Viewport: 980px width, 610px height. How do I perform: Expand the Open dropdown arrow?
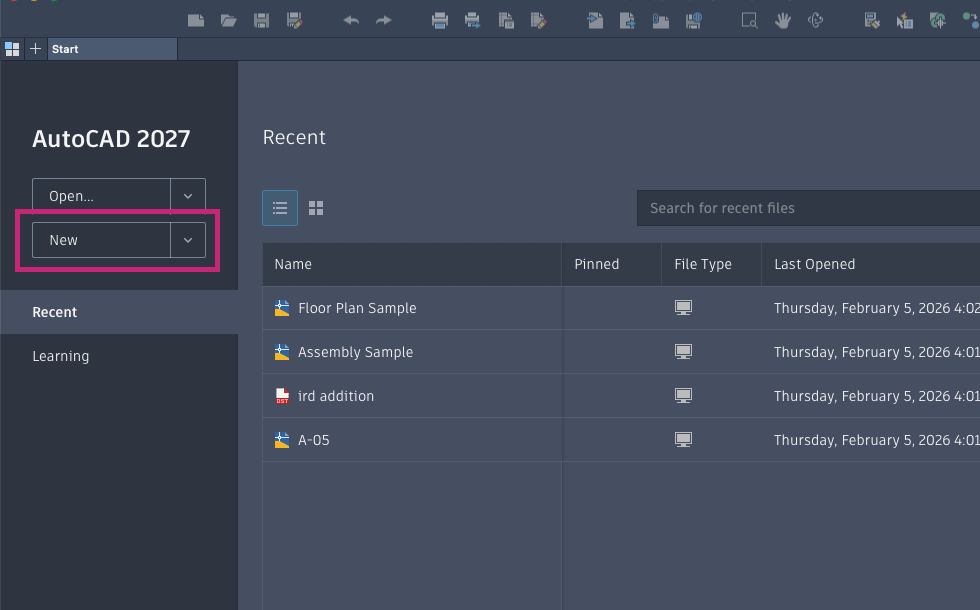click(188, 196)
